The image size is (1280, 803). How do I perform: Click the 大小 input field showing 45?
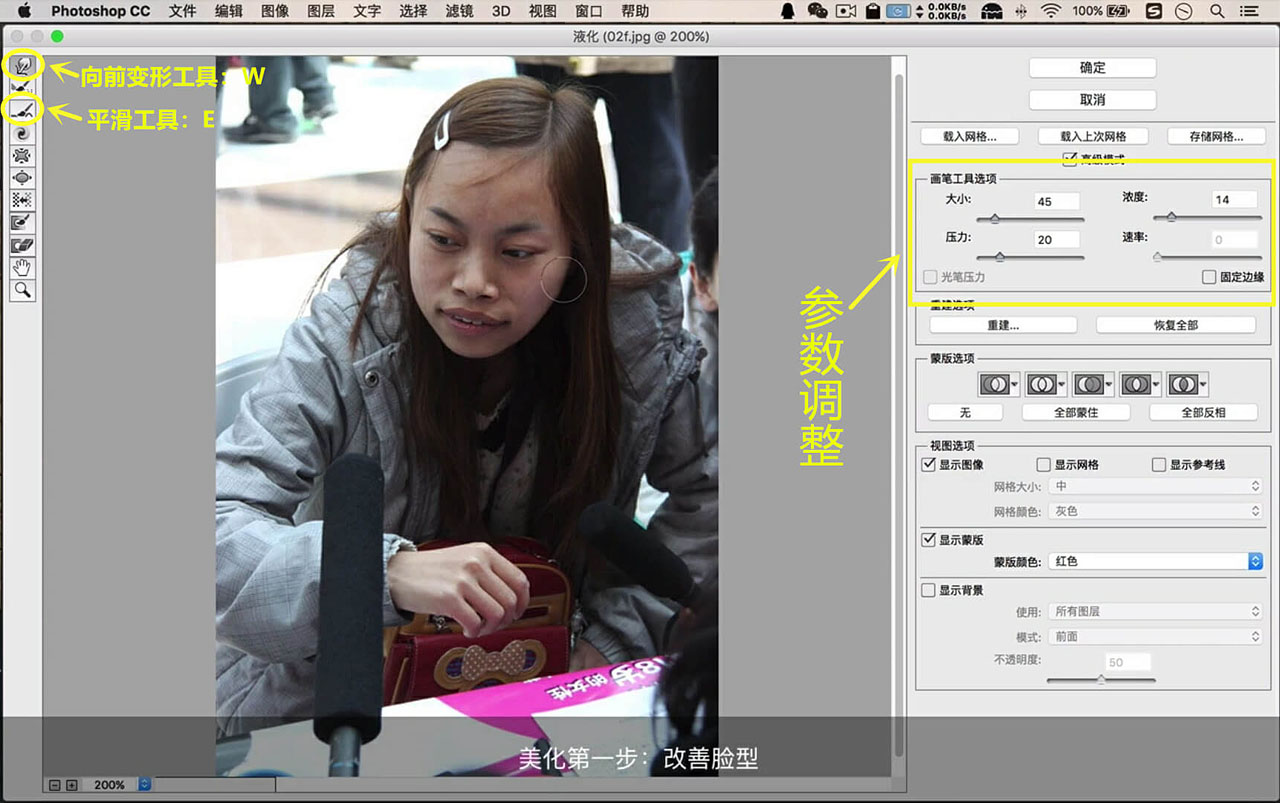1056,201
